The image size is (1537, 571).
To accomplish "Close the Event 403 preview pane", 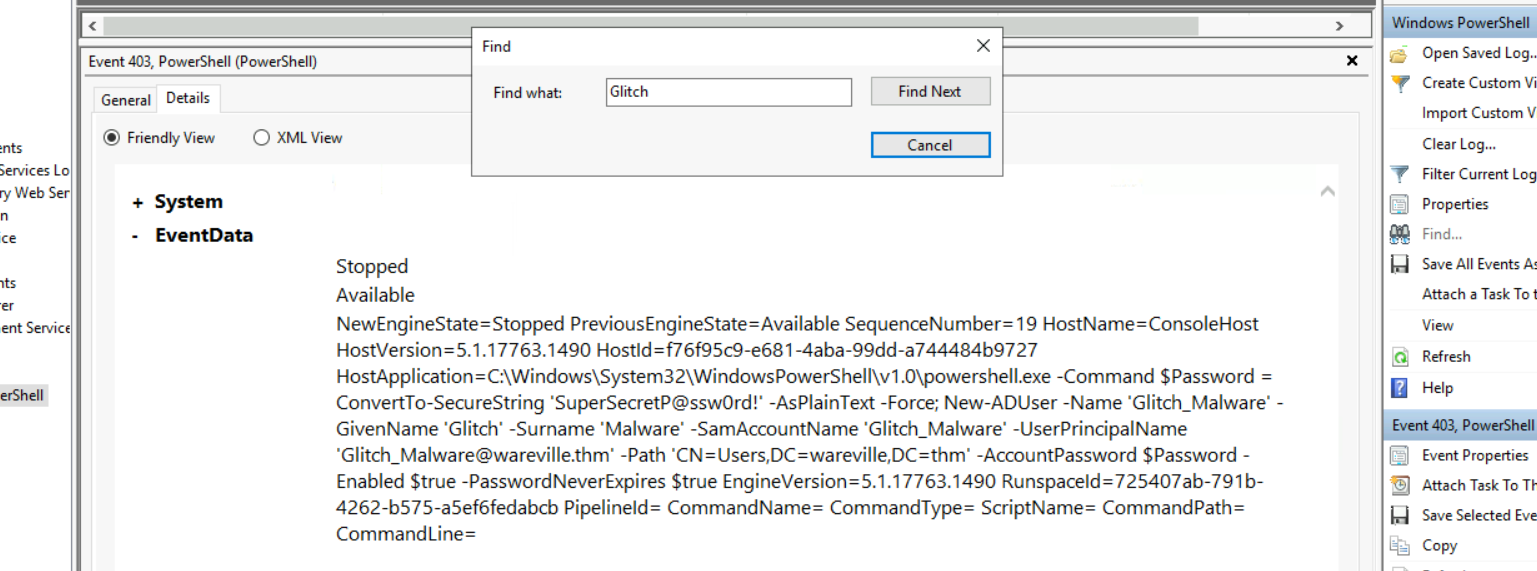I will 1352,61.
